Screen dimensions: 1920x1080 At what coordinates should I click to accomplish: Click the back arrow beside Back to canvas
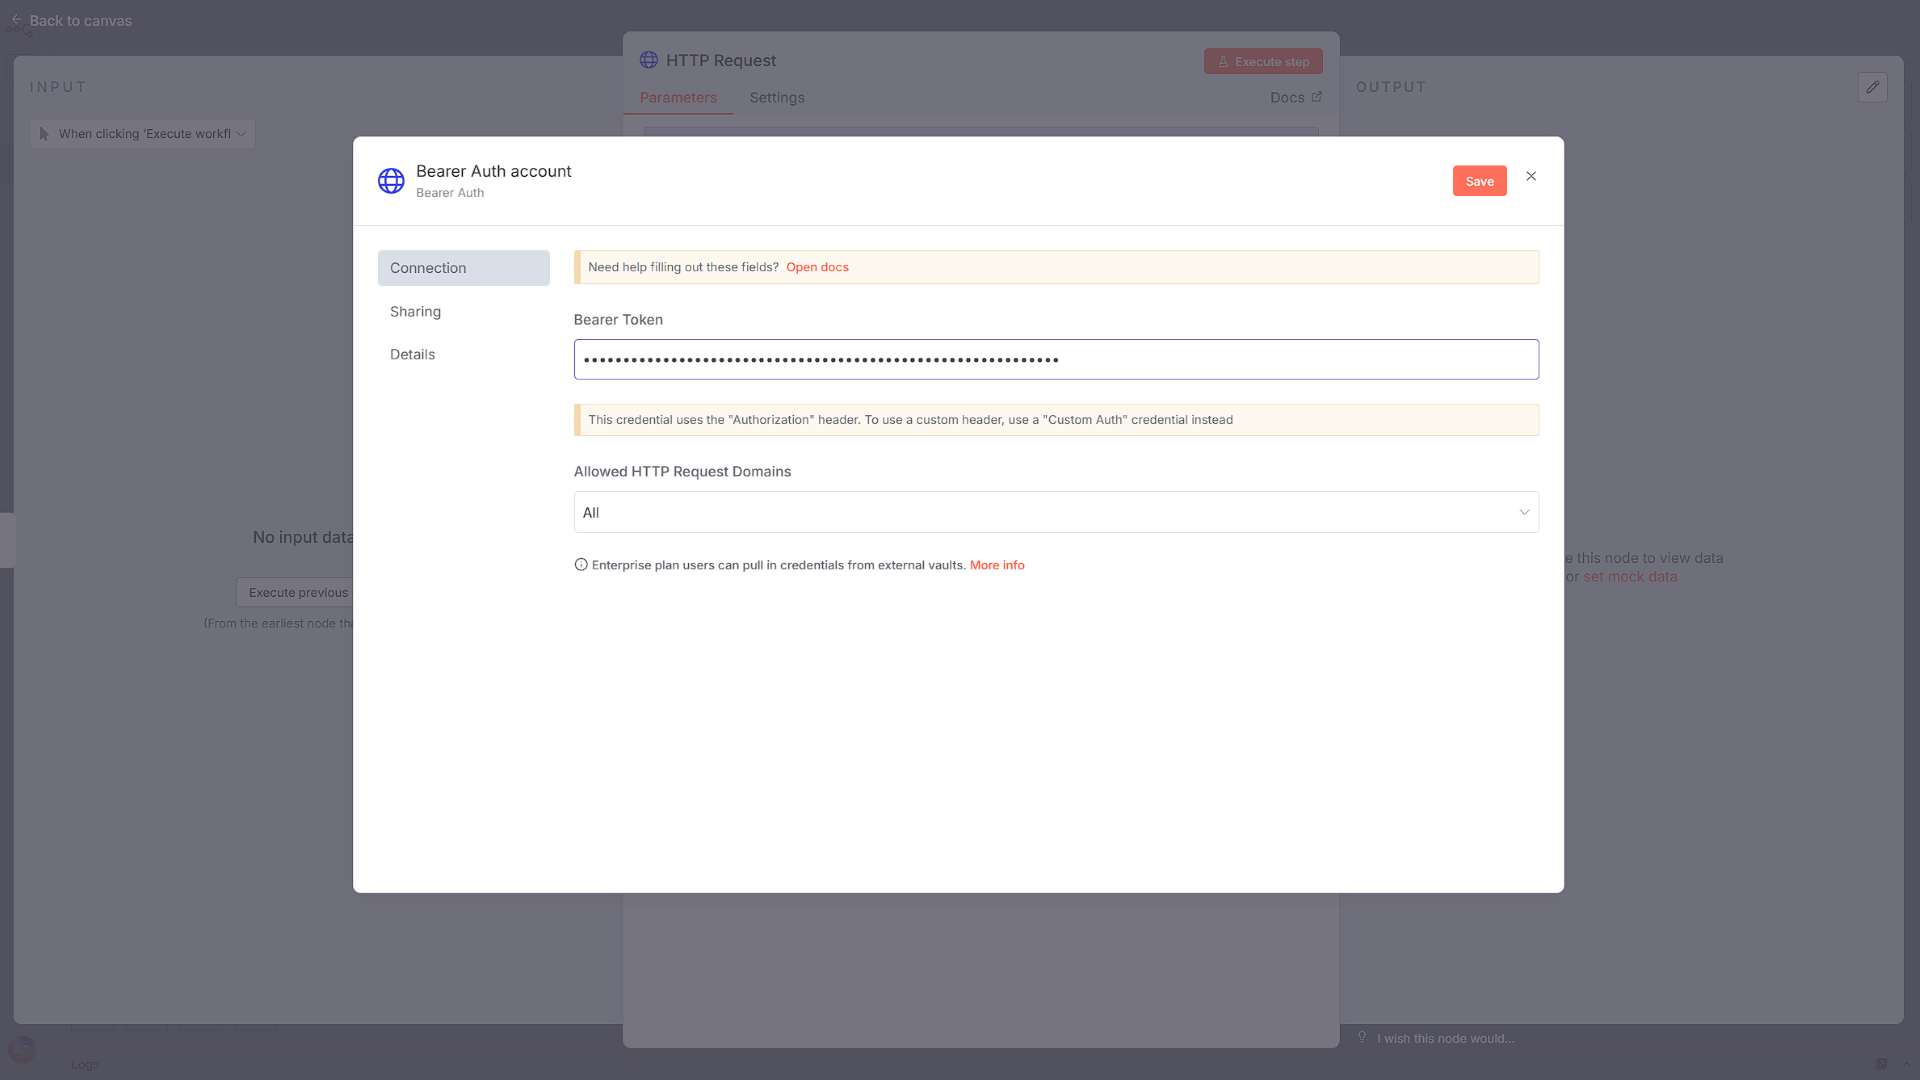click(15, 18)
